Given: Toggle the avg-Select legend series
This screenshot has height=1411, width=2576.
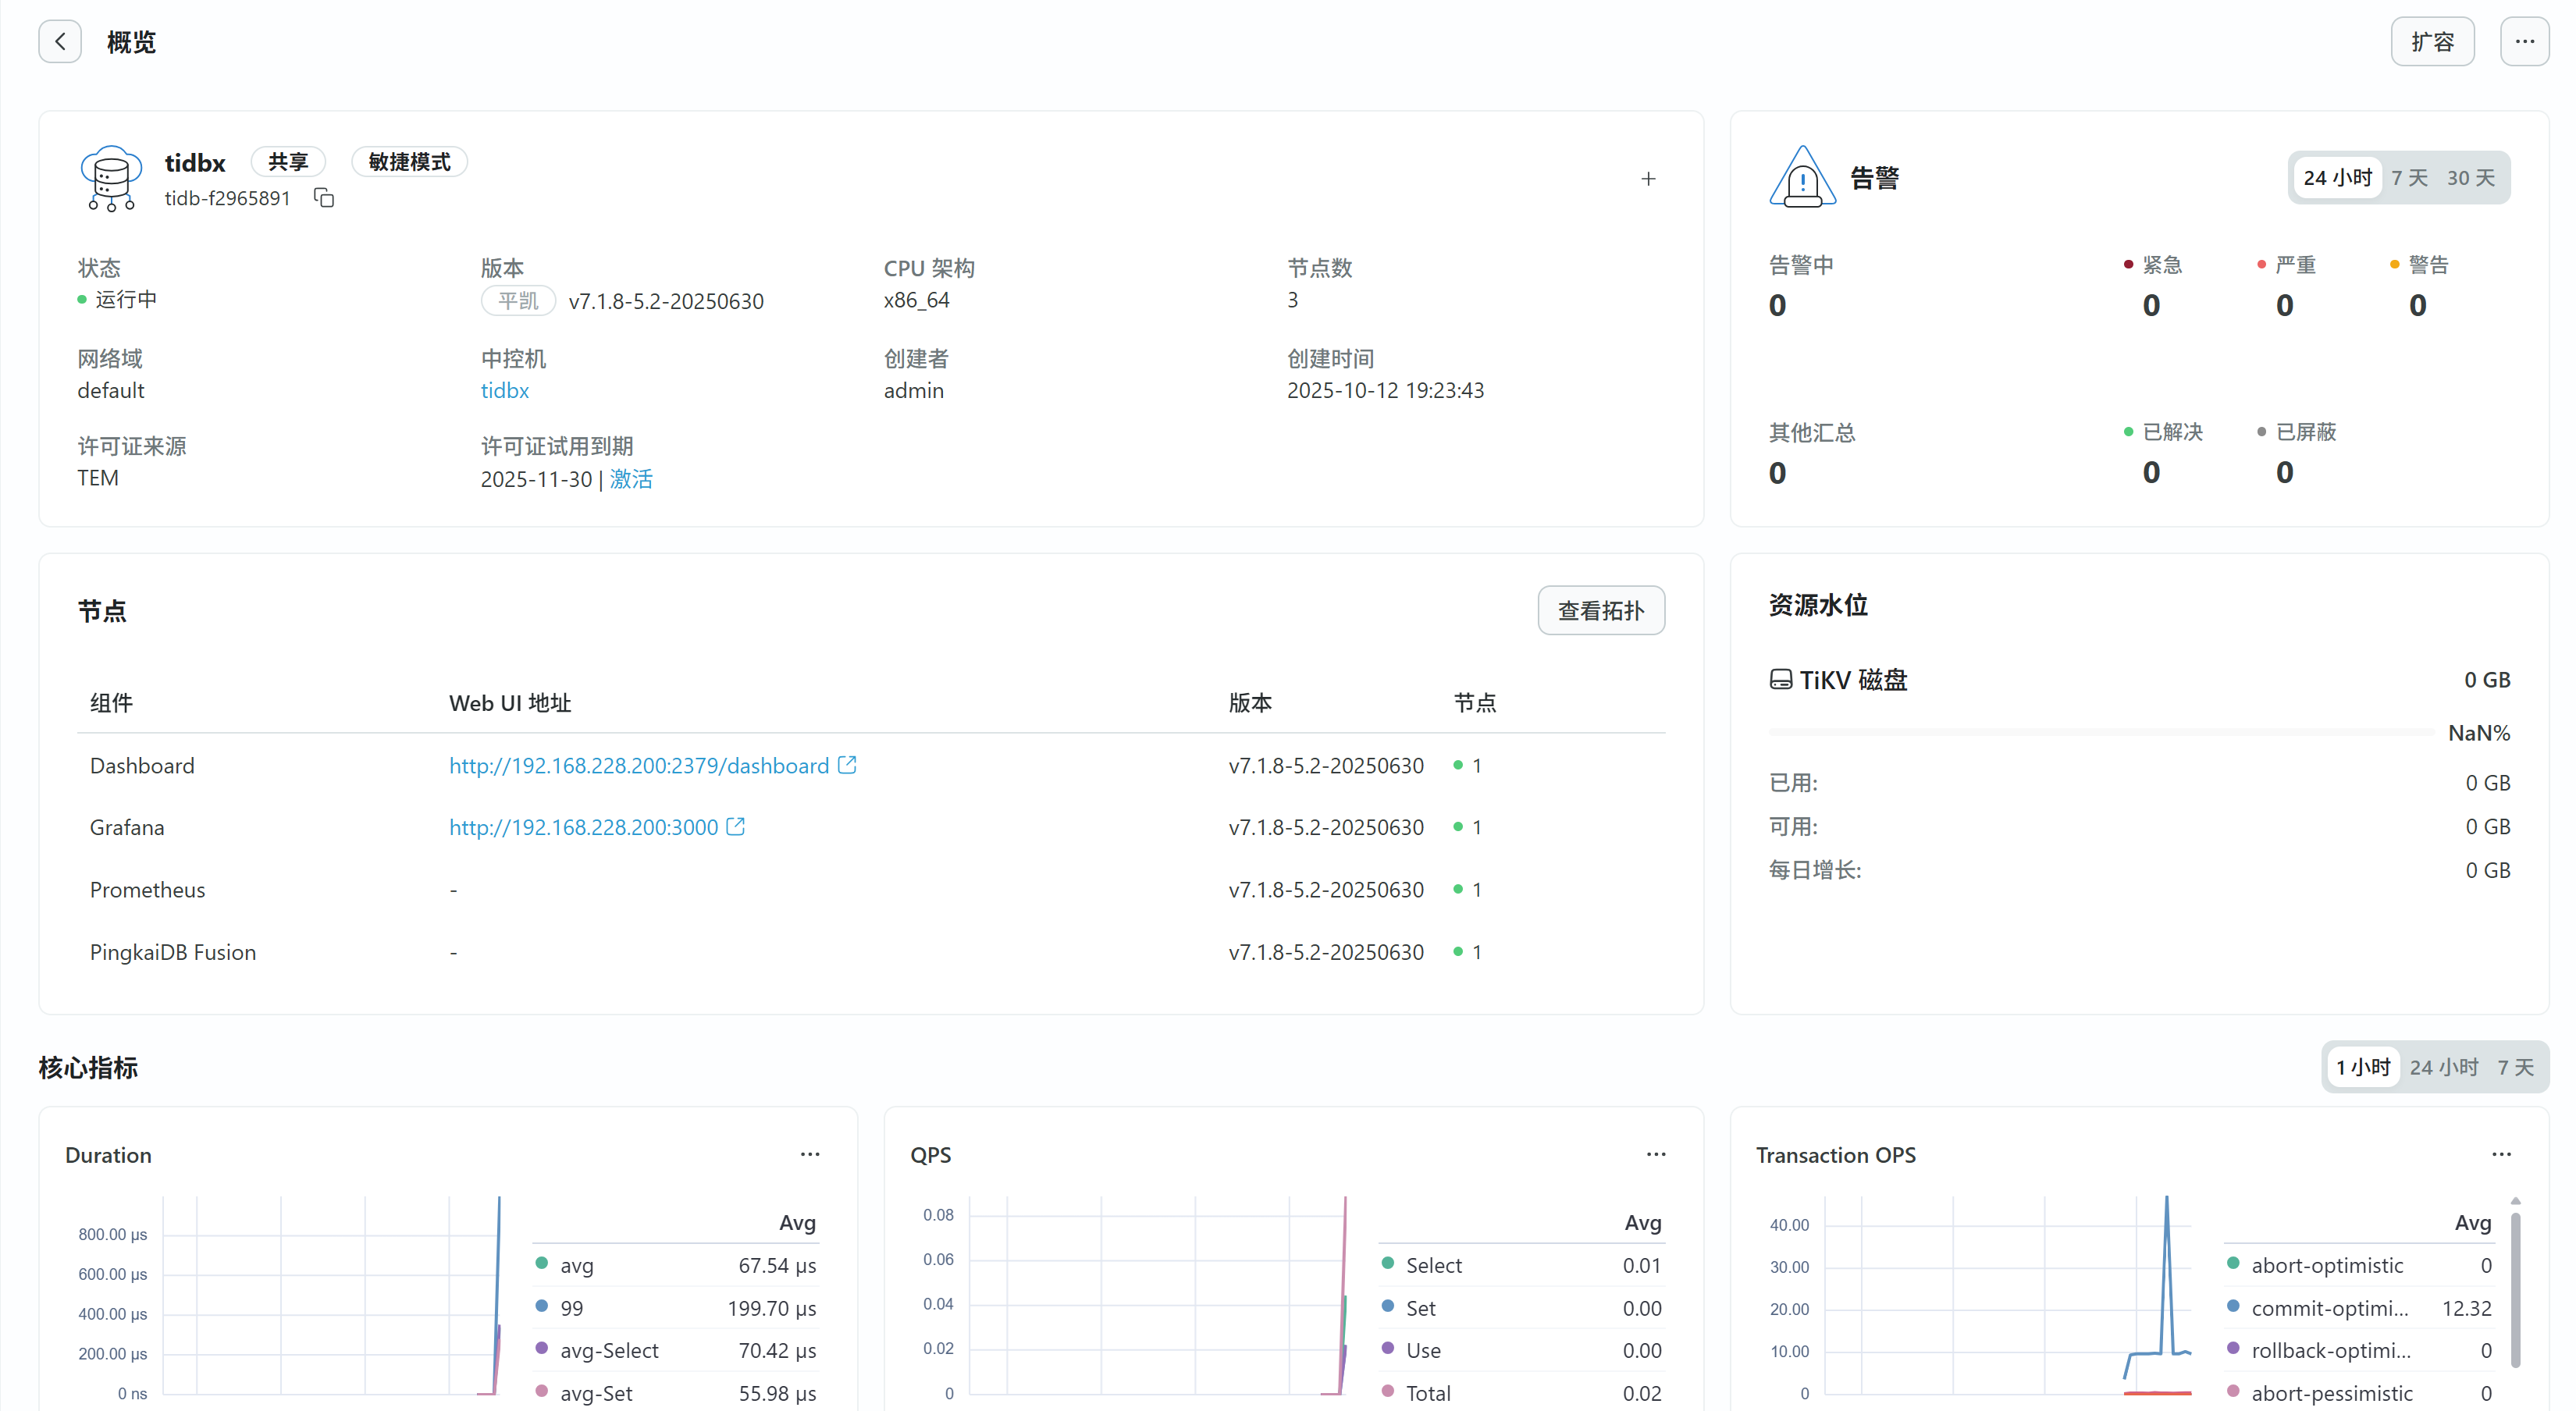Looking at the screenshot, I should [x=609, y=1350].
